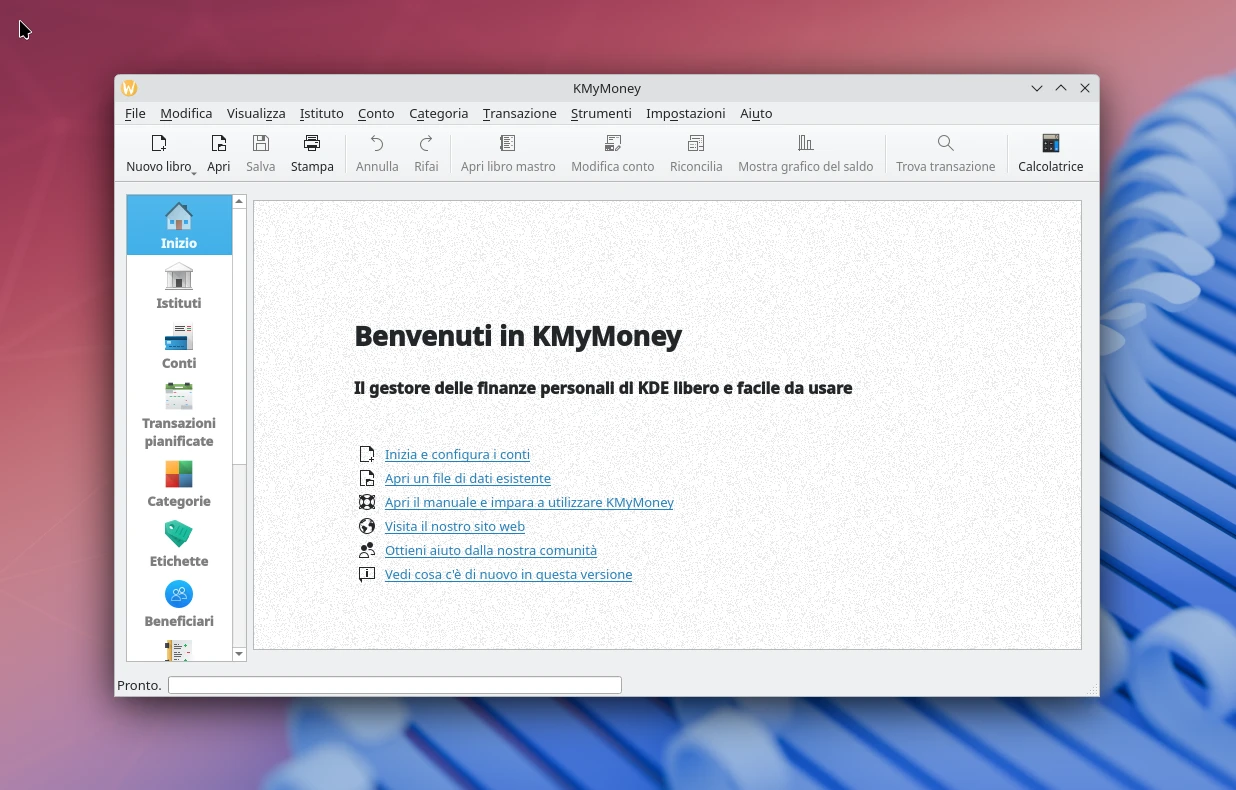Select the Inizio home view
The image size is (1236, 790).
[x=179, y=226]
